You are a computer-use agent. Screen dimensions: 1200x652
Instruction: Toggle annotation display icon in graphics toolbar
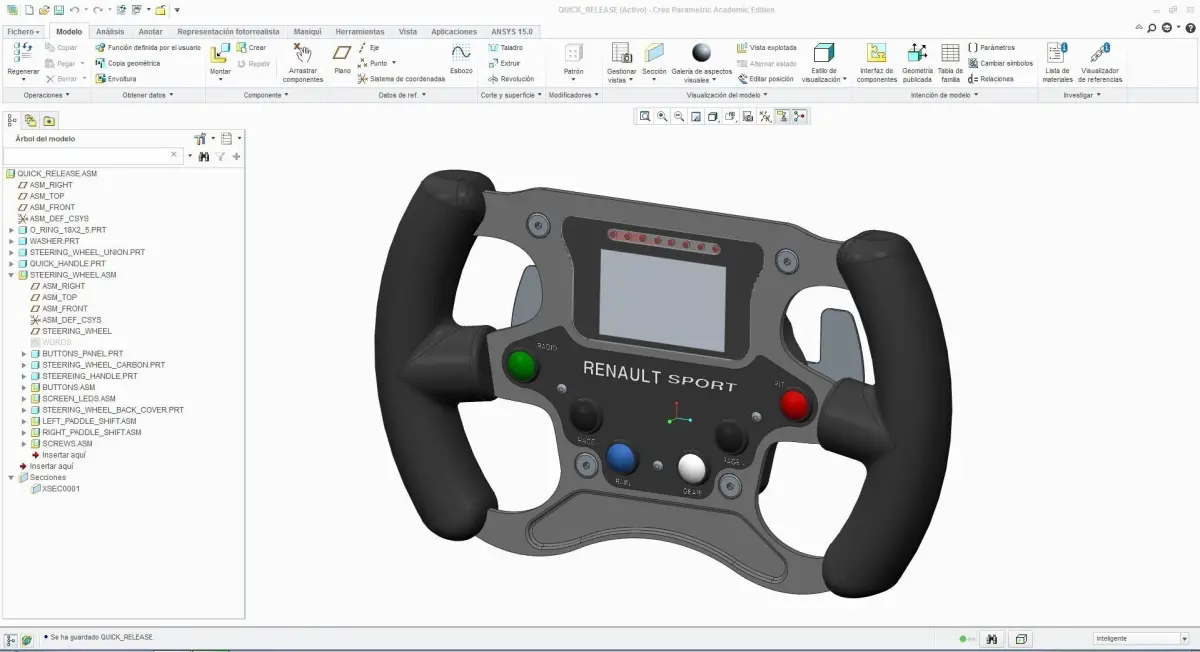[782, 116]
